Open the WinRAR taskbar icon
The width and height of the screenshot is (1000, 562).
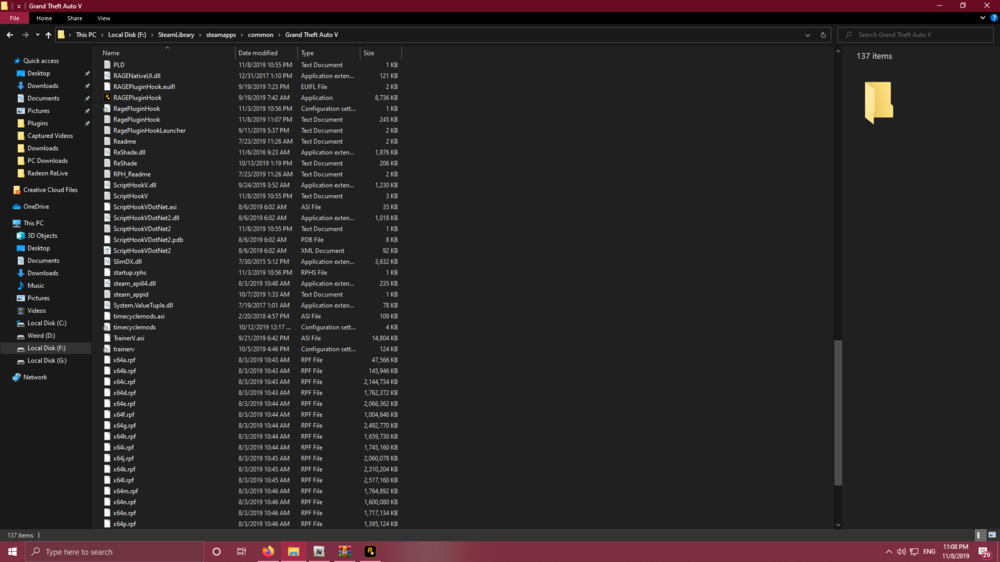coord(344,552)
